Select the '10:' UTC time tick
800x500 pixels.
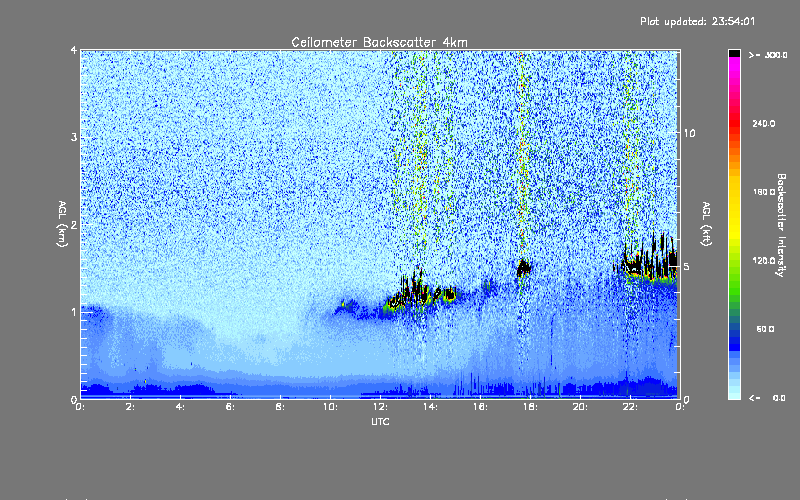point(331,407)
